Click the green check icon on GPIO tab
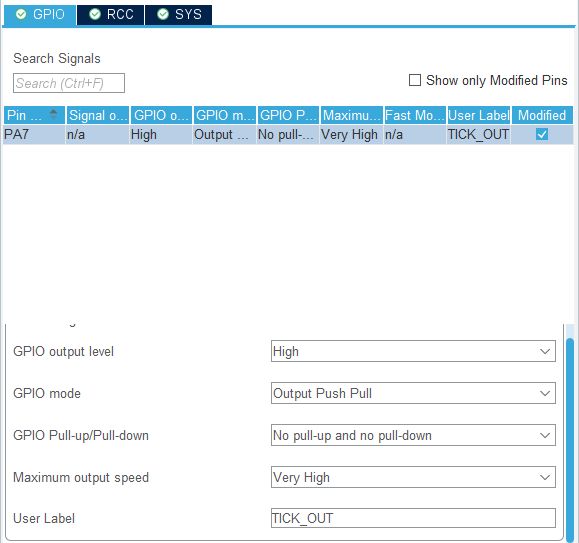This screenshot has height=543, width=579. click(21, 14)
